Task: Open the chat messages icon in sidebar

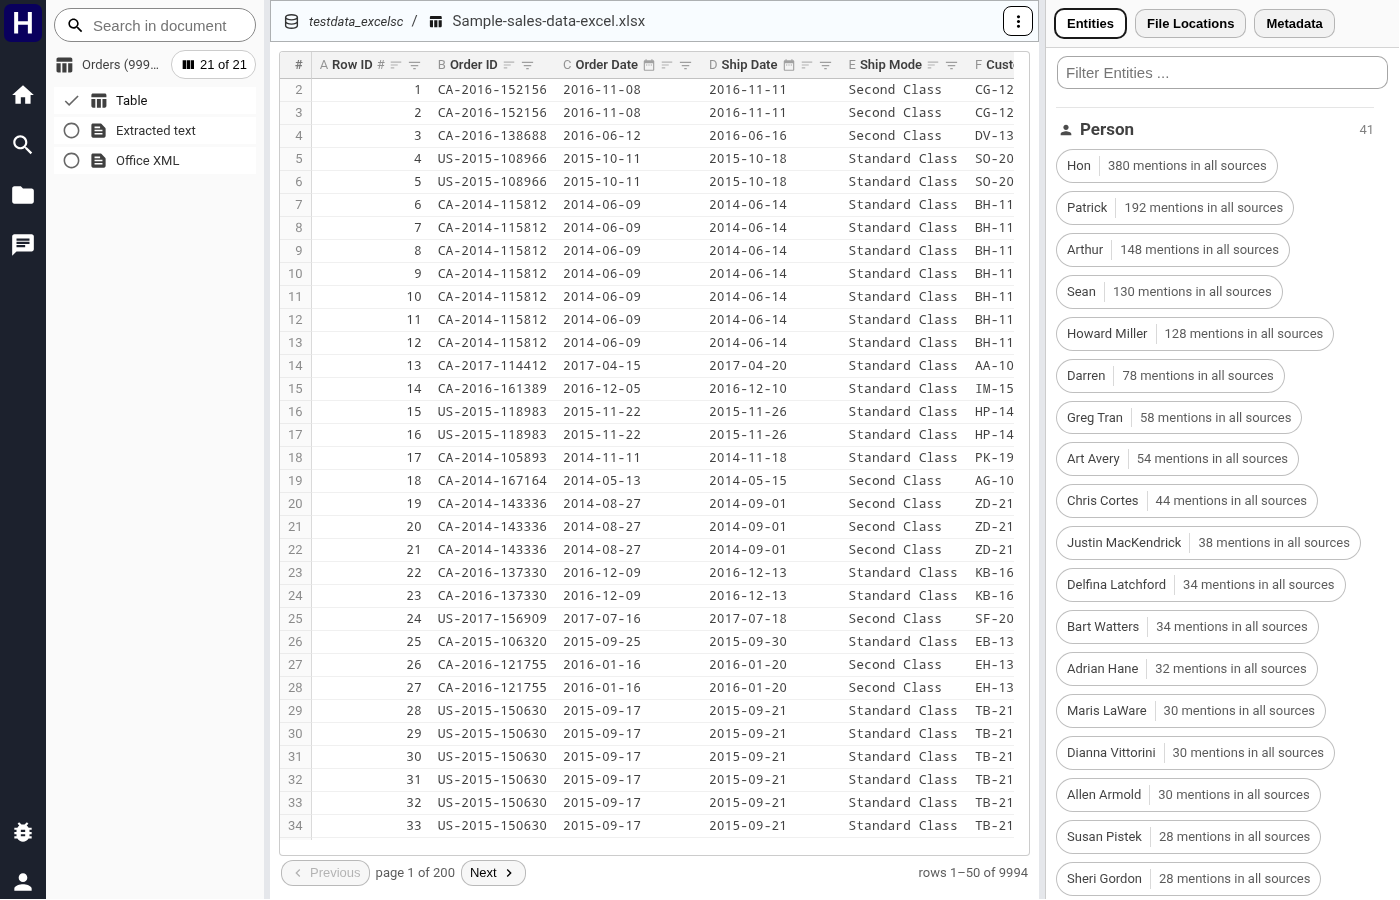Action: [x=23, y=245]
